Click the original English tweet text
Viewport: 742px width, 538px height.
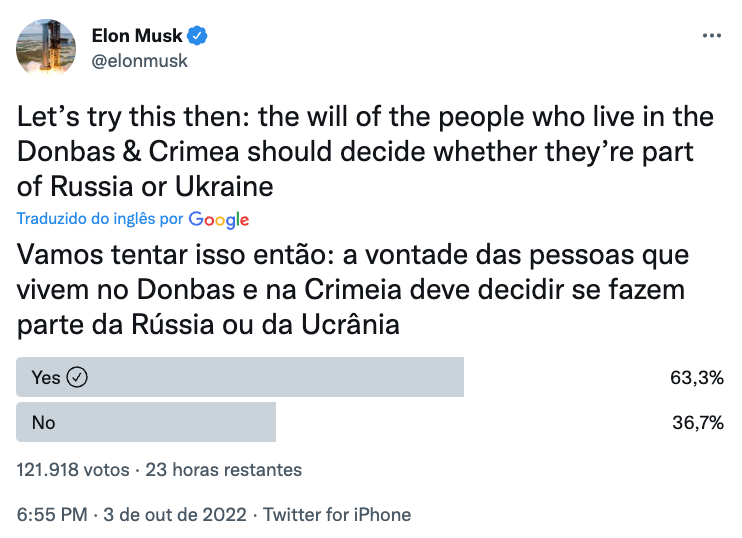365,151
